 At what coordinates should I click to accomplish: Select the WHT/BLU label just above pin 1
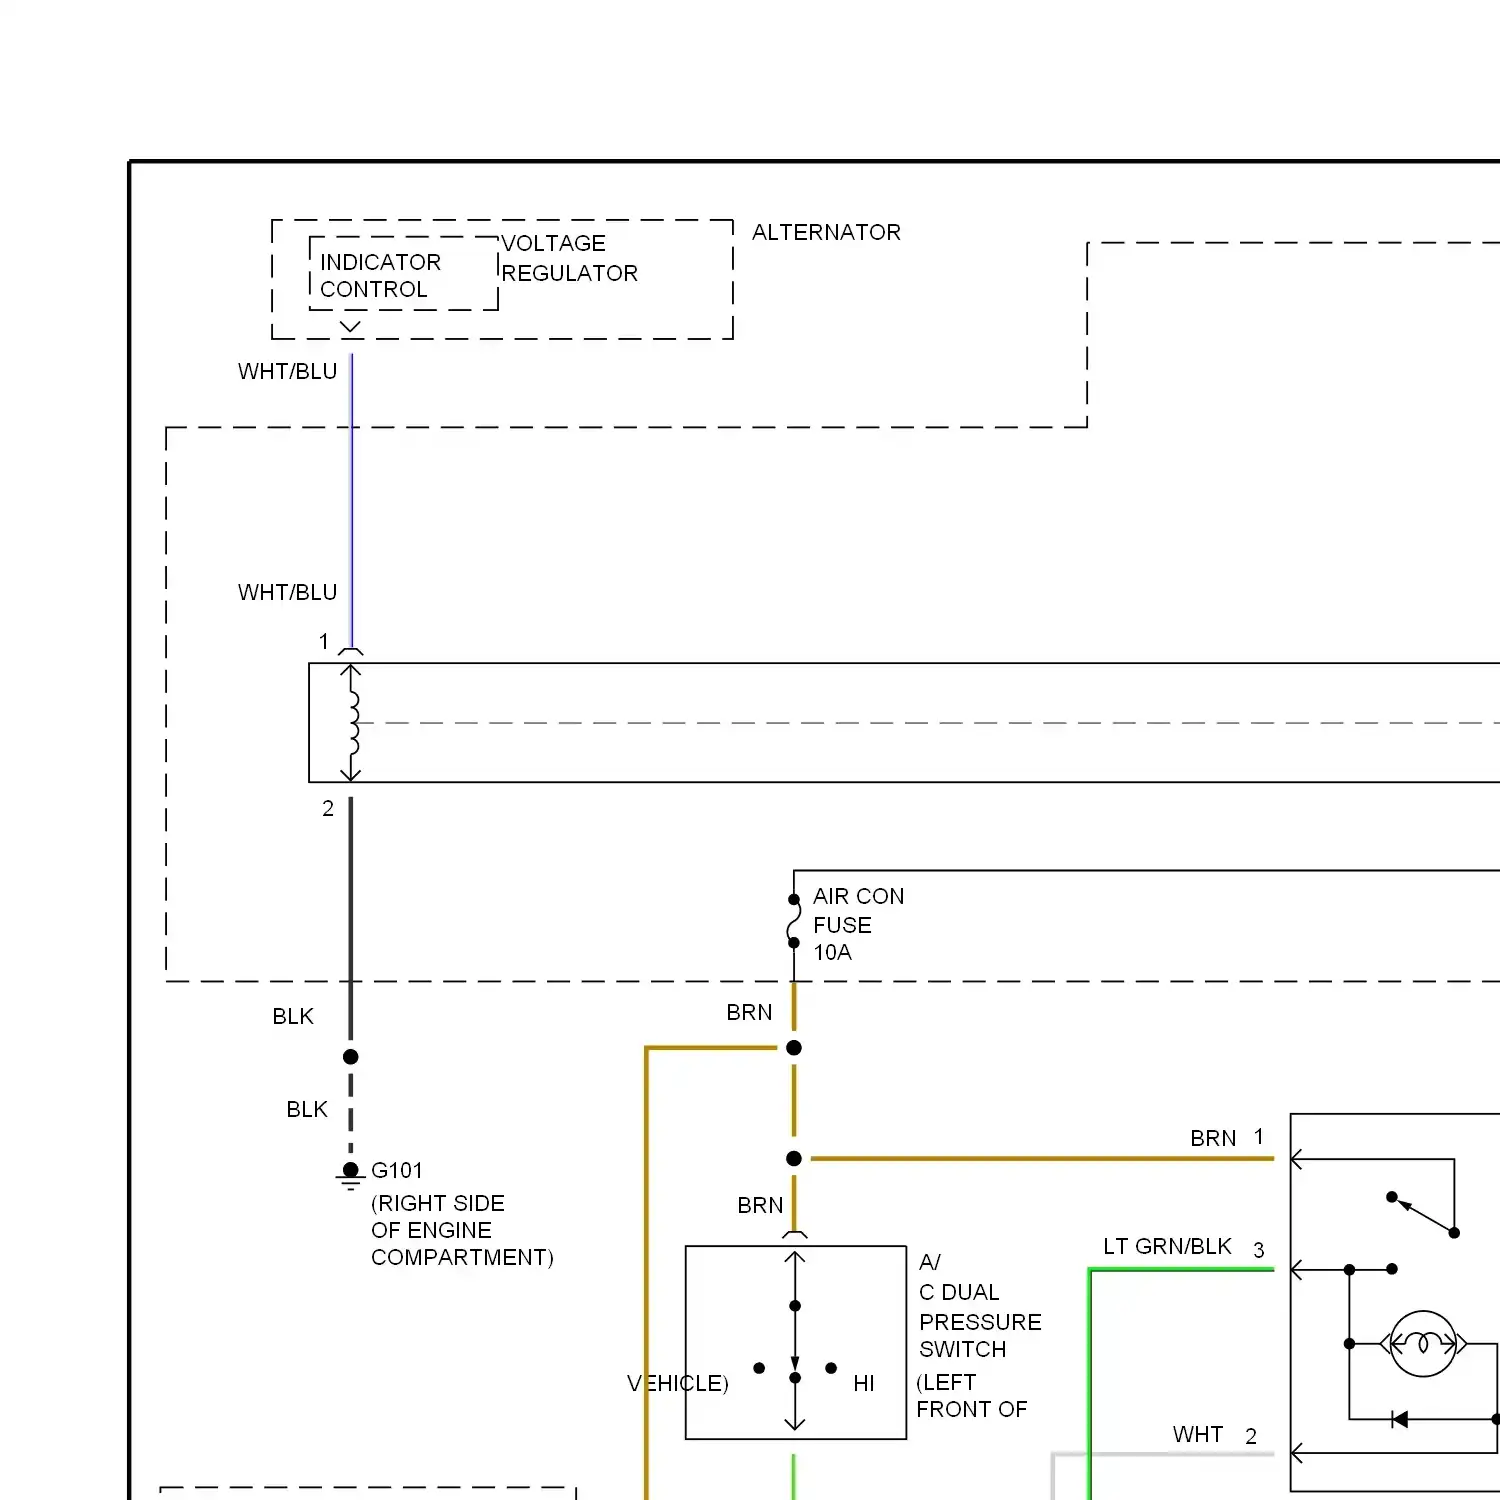[287, 592]
